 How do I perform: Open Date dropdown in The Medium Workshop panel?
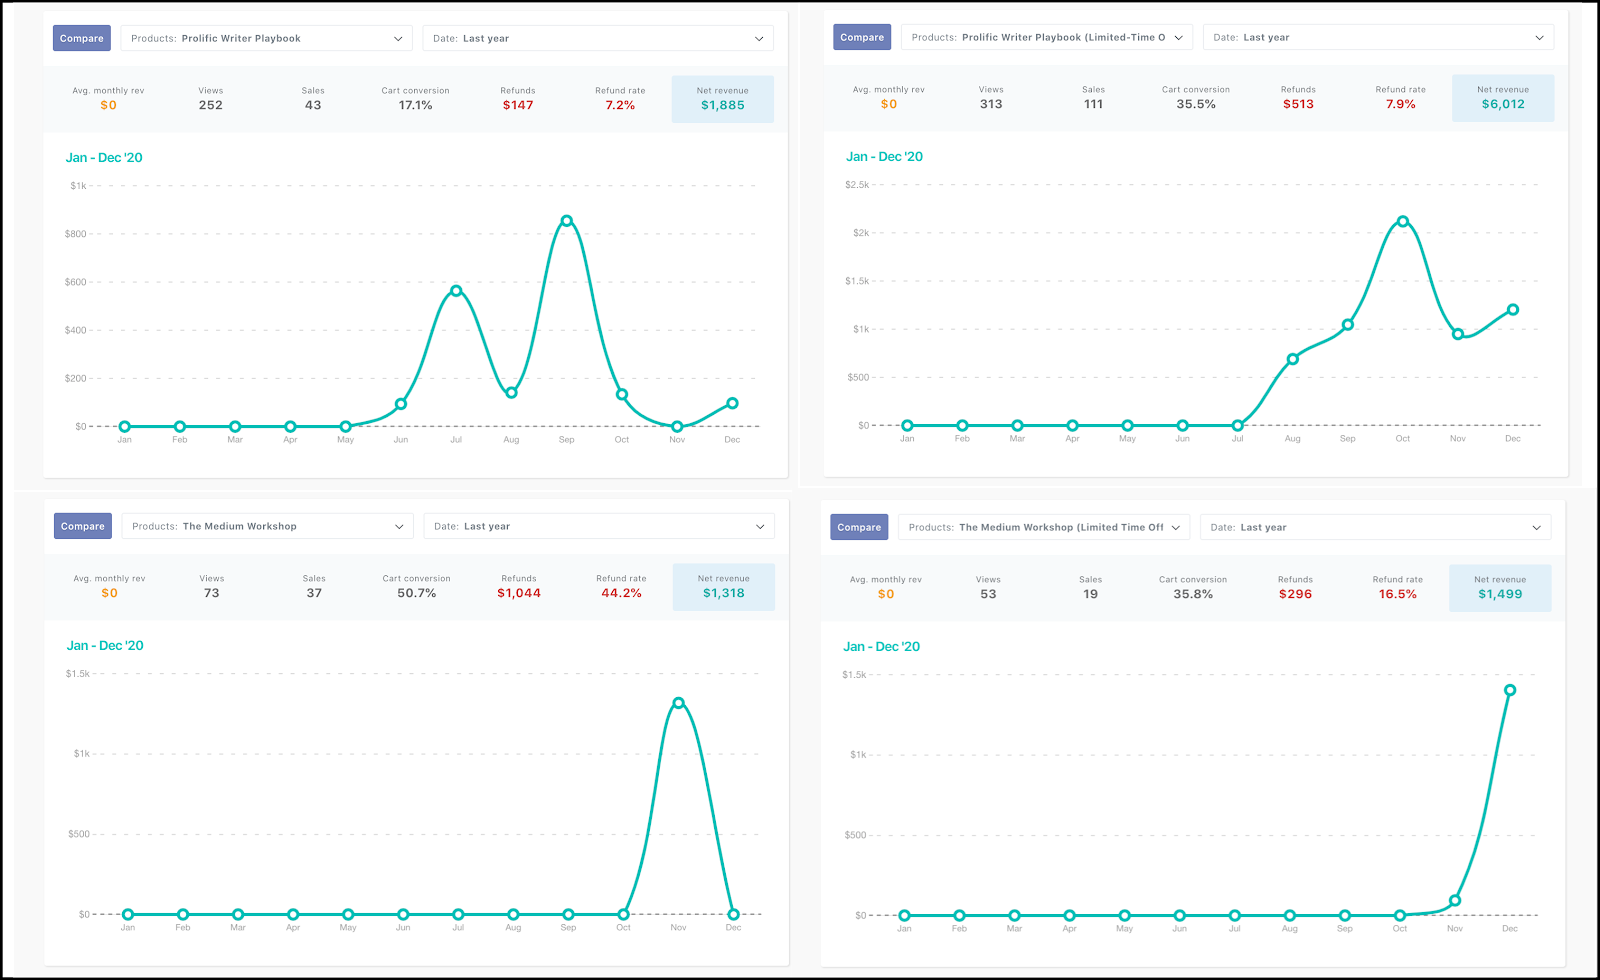[x=599, y=526]
